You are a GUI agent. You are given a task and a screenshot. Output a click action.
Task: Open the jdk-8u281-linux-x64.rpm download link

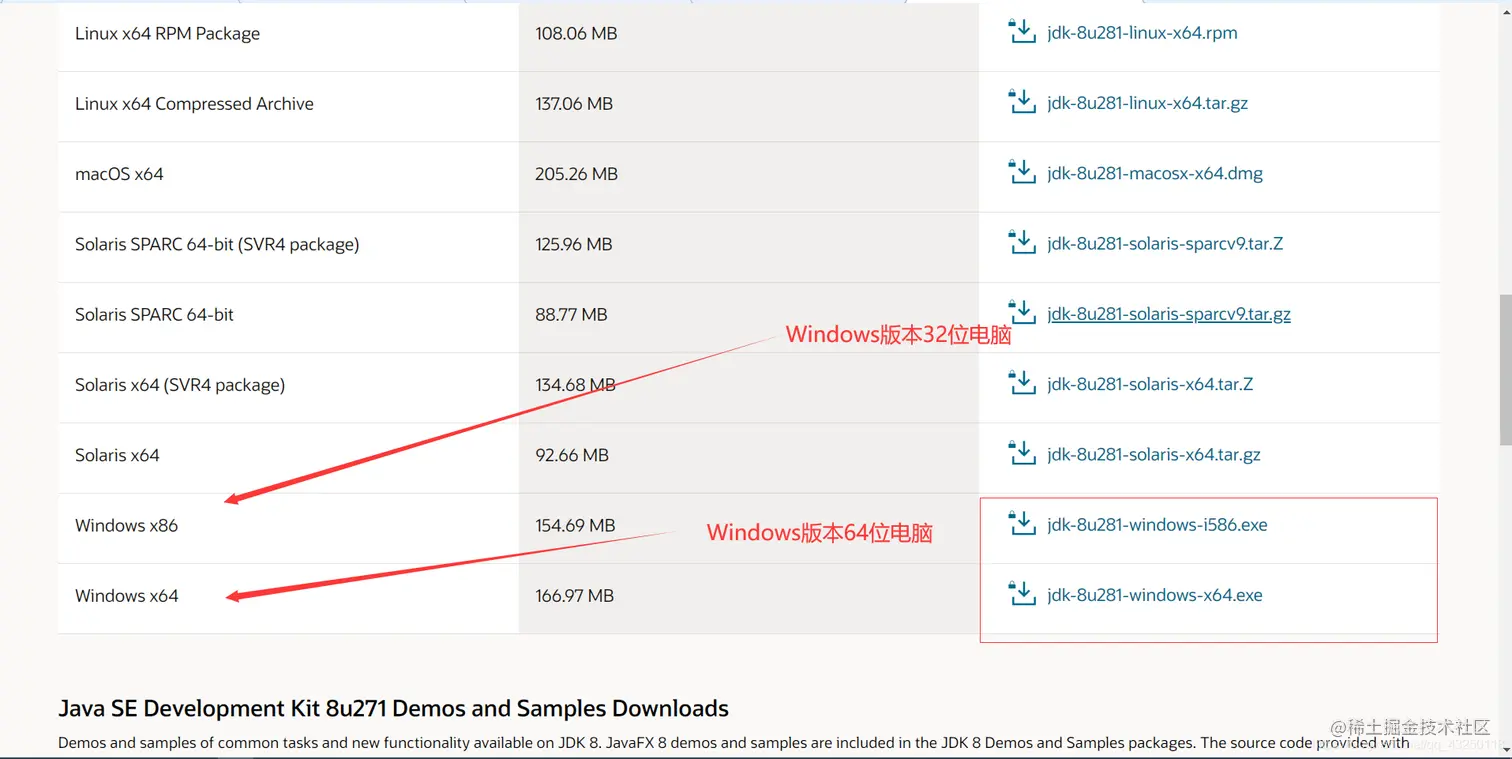tap(1142, 33)
